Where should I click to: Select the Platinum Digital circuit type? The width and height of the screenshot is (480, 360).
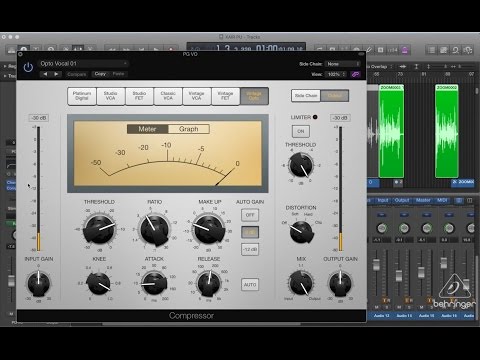pos(82,96)
